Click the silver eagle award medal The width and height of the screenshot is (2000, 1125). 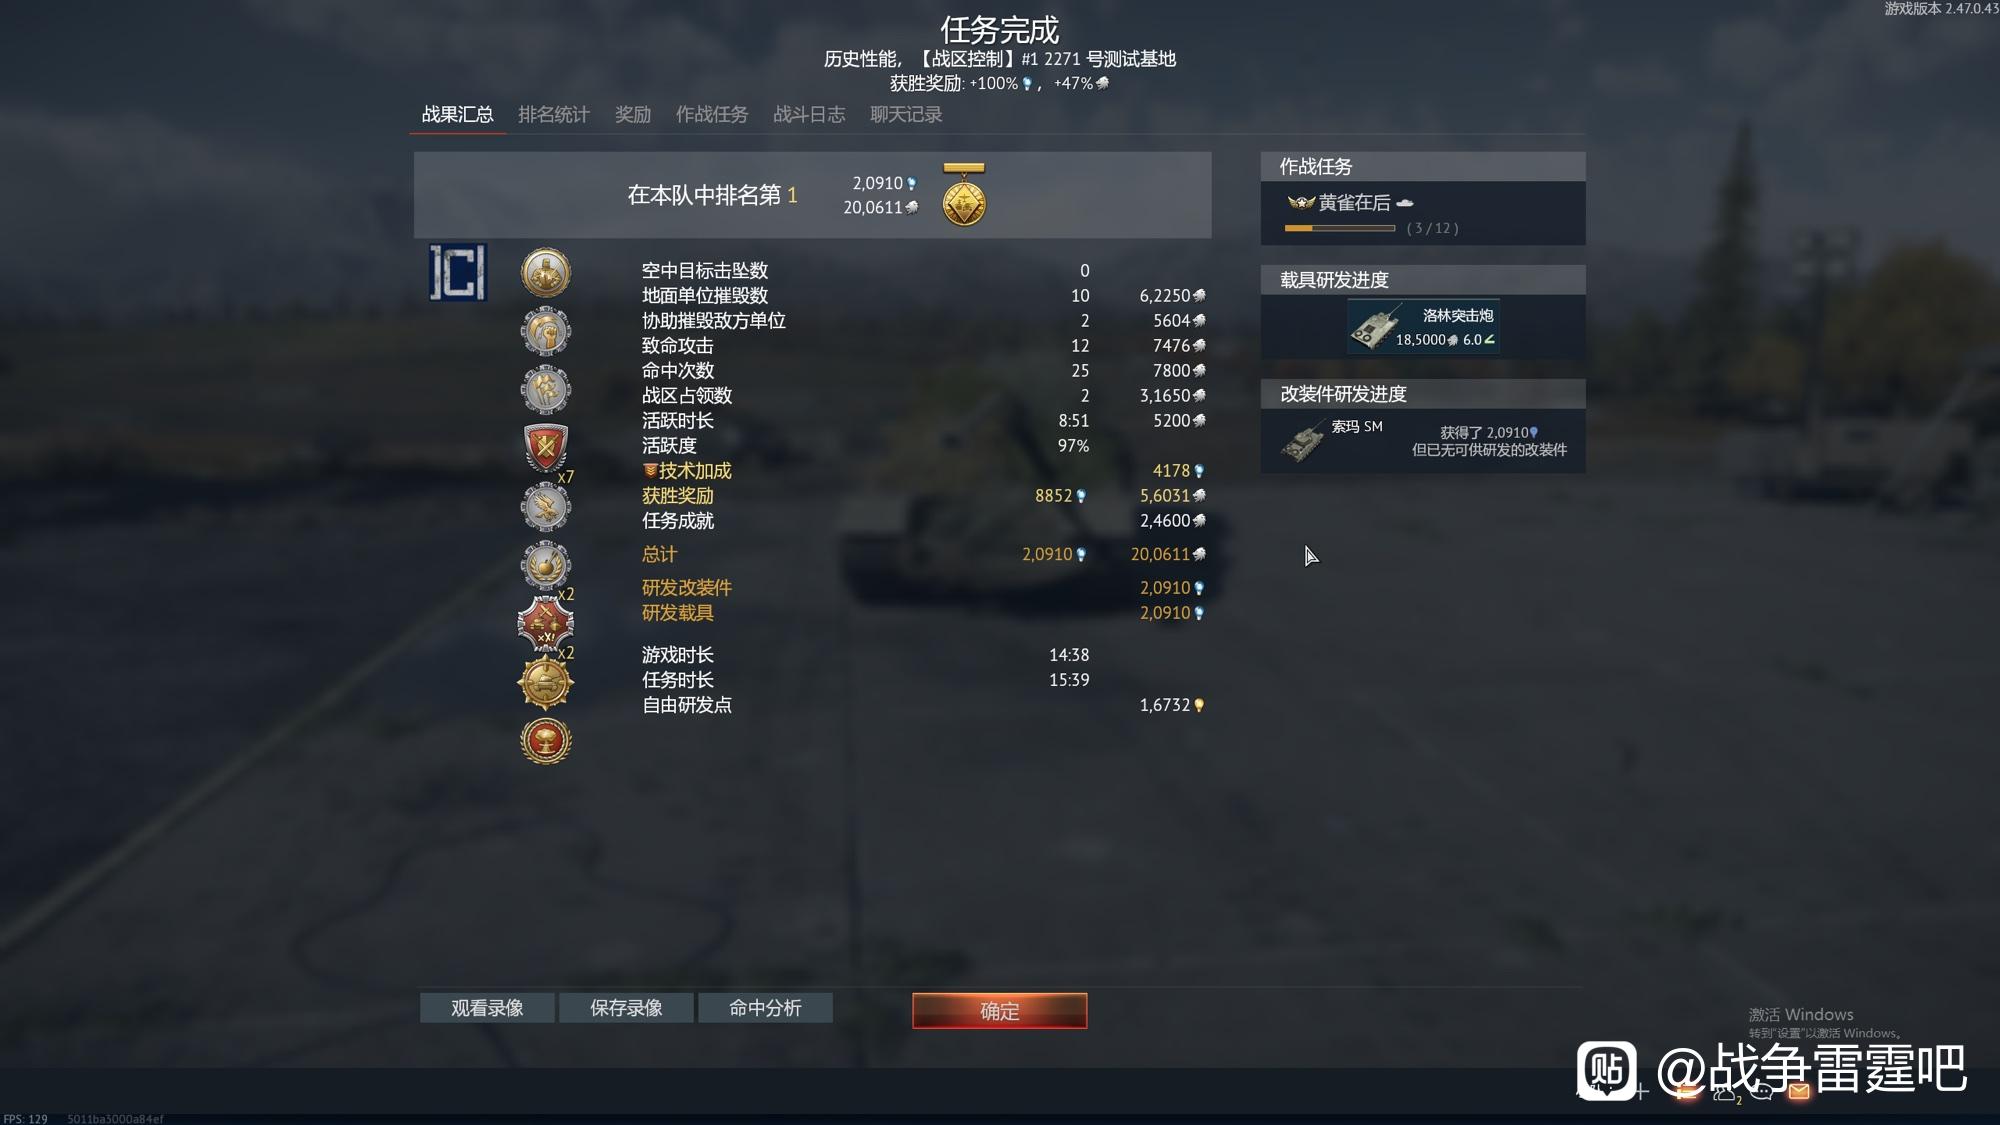(x=546, y=507)
